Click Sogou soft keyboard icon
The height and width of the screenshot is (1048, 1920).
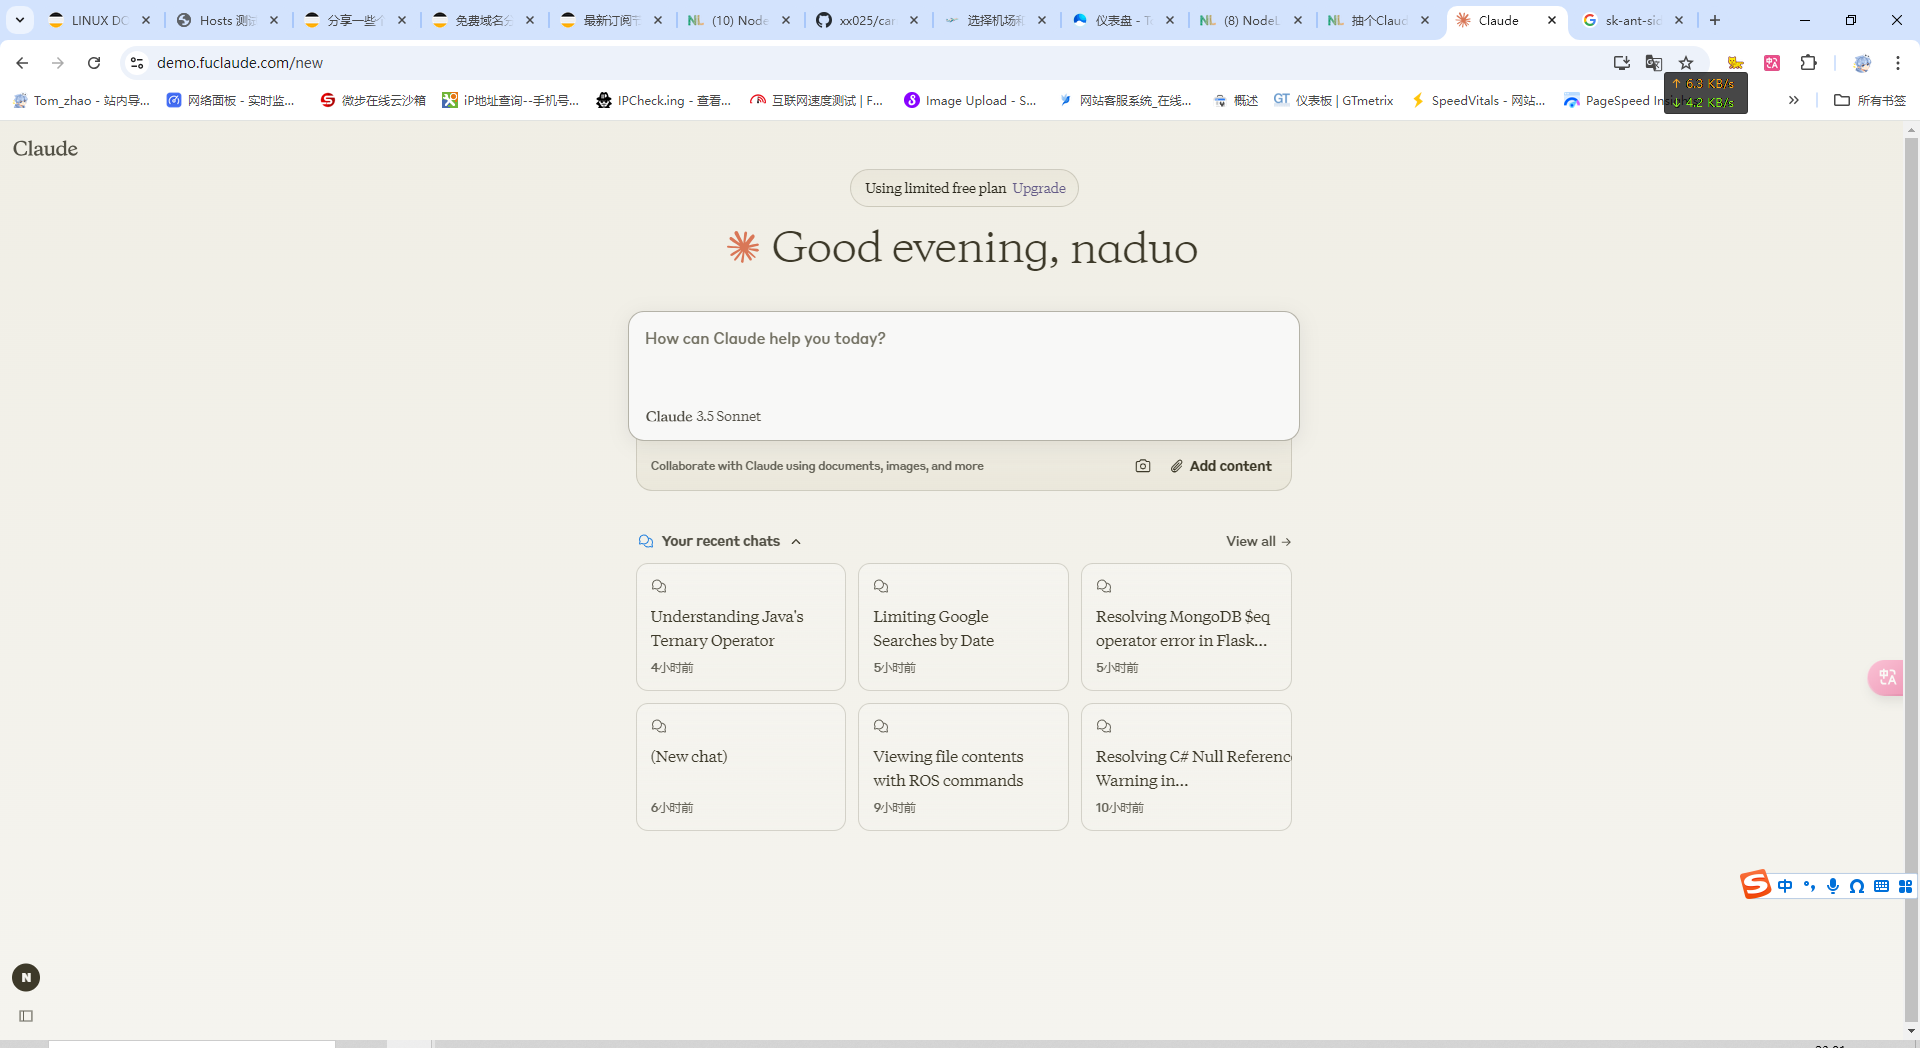coord(1881,886)
